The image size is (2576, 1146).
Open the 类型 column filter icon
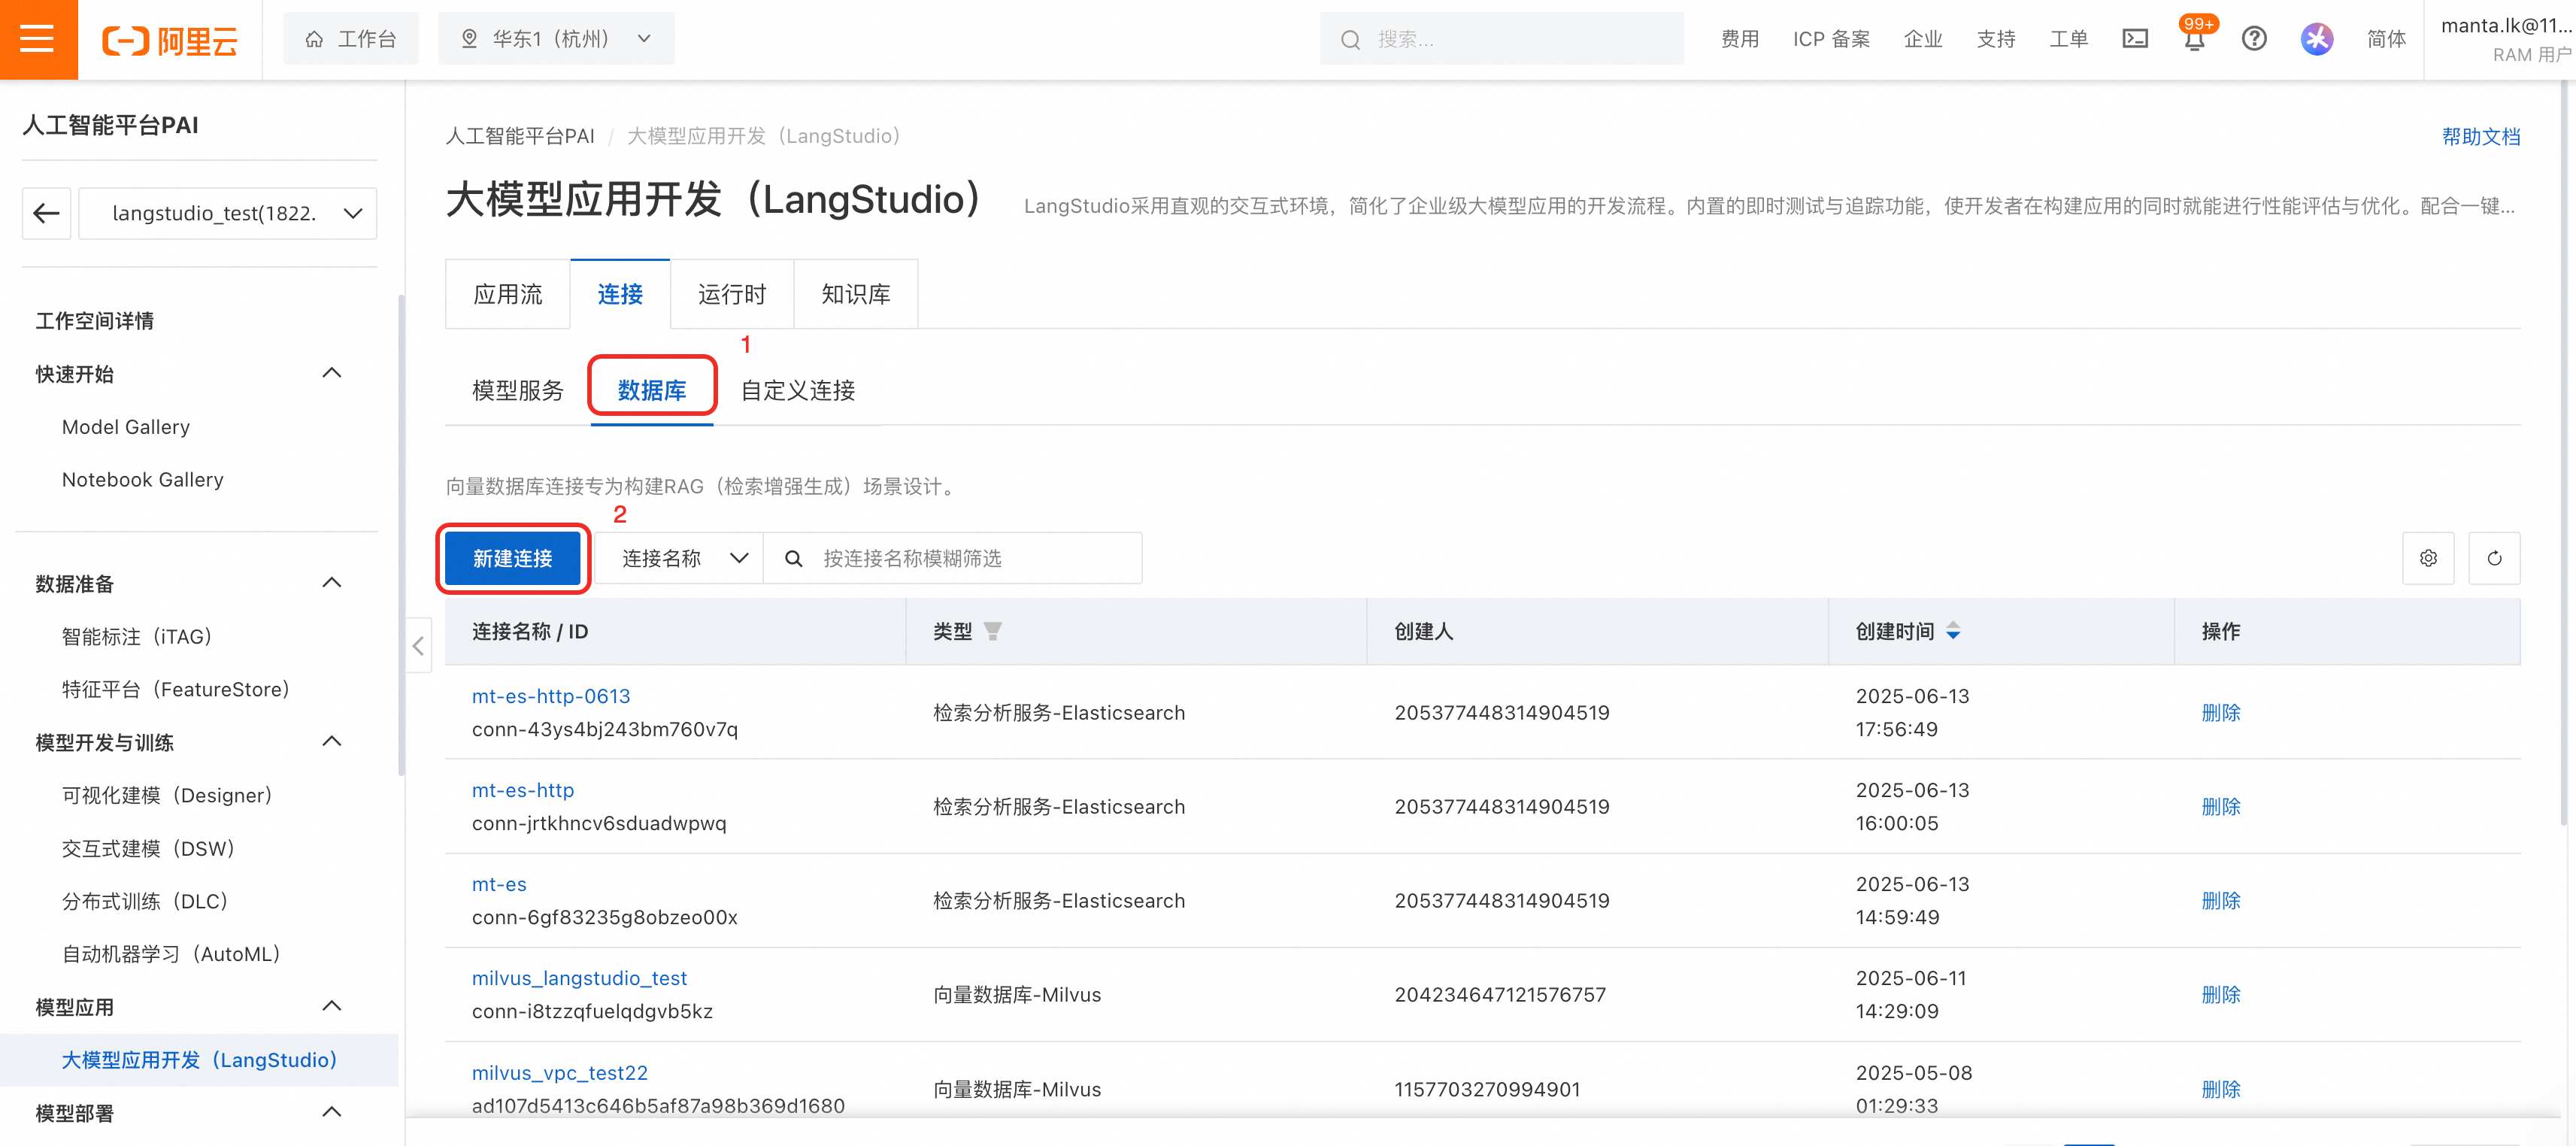(992, 631)
